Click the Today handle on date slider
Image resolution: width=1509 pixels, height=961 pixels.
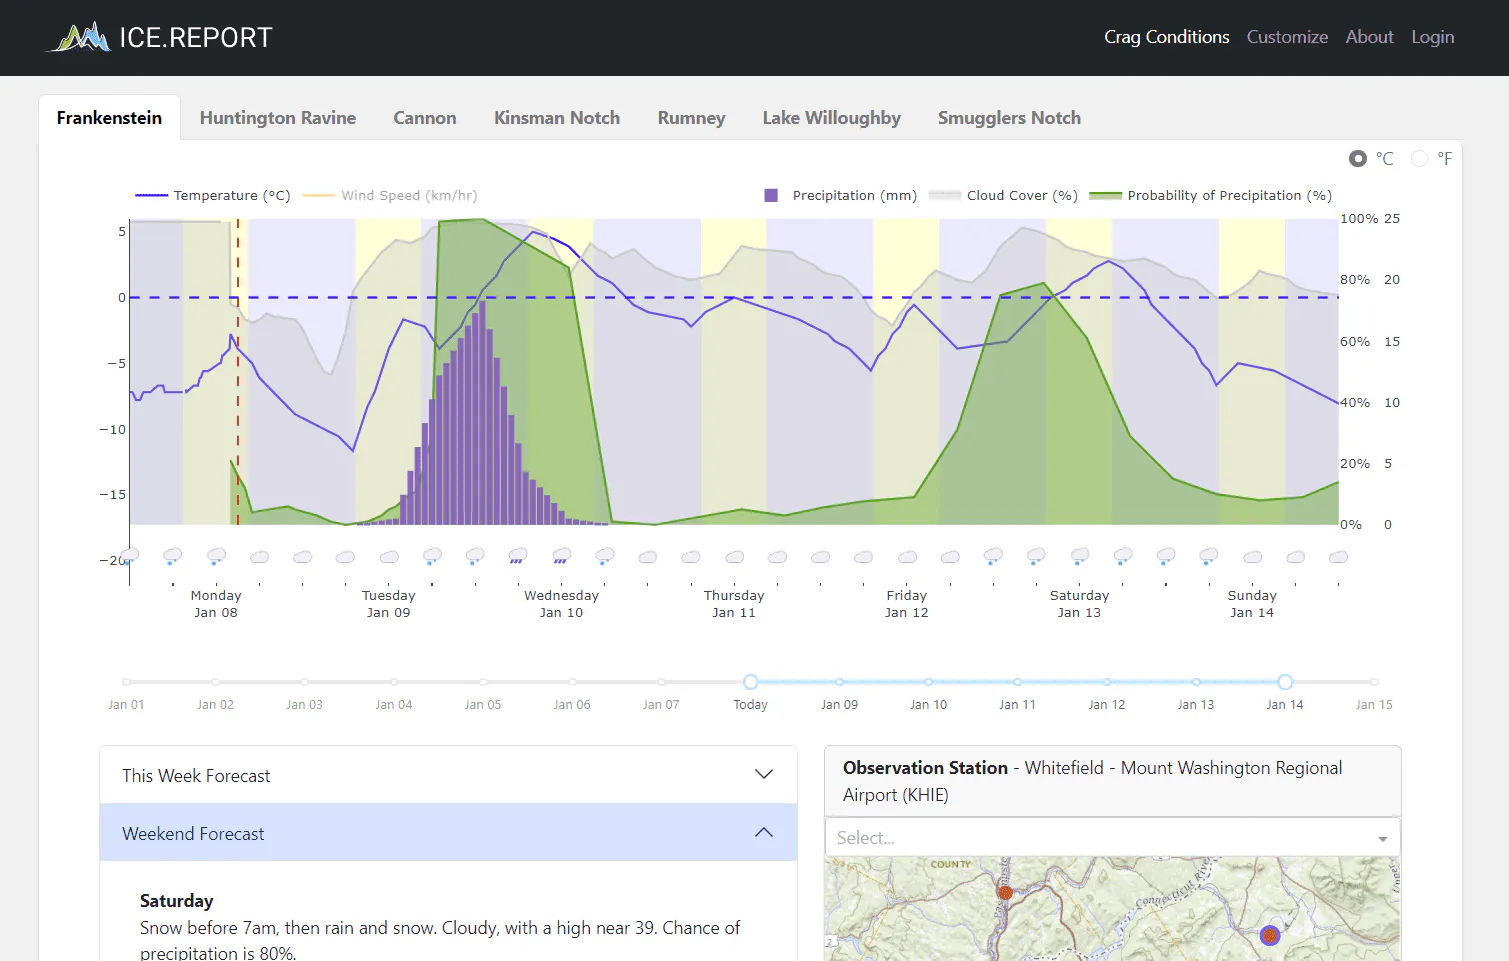[751, 682]
